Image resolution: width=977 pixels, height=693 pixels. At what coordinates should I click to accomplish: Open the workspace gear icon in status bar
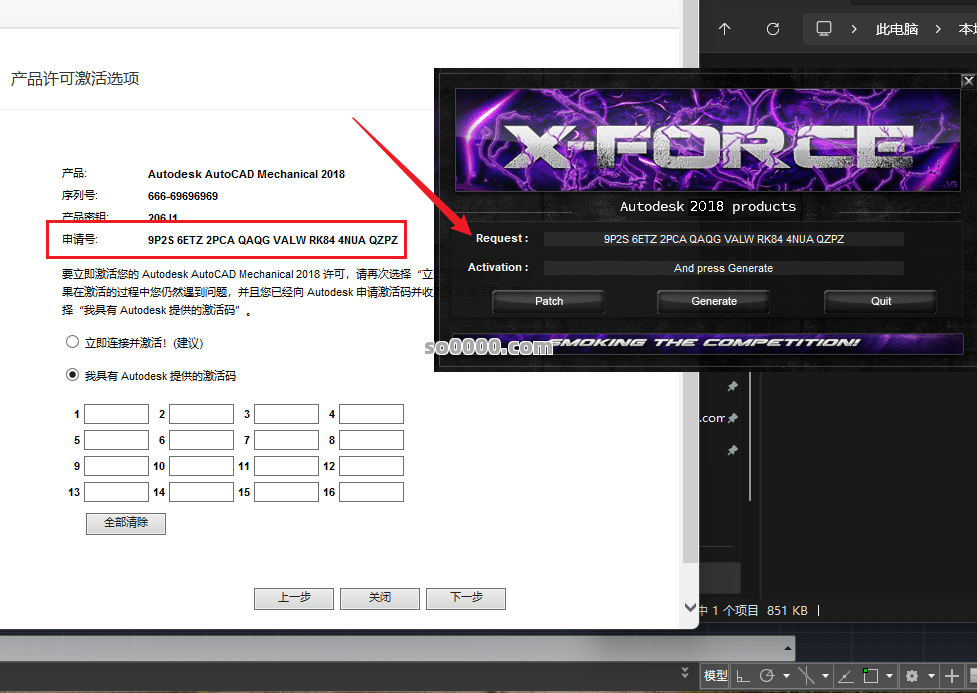point(911,676)
